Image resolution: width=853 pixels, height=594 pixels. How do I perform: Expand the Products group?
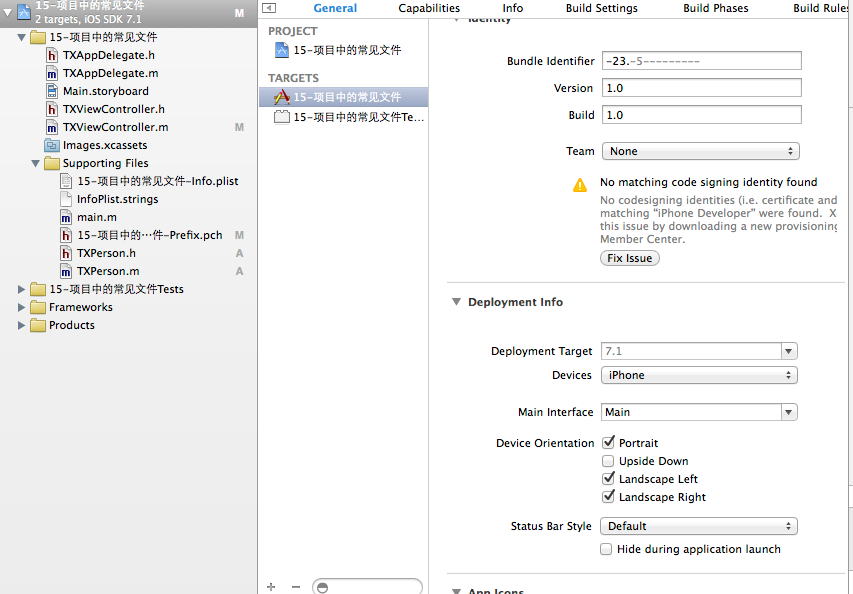tap(21, 325)
